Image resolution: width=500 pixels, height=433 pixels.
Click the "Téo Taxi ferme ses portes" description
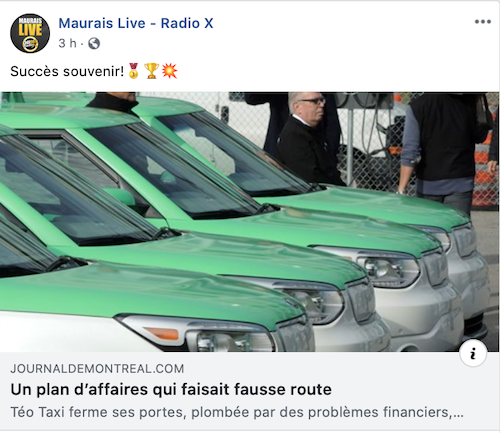pyautogui.click(x=237, y=412)
